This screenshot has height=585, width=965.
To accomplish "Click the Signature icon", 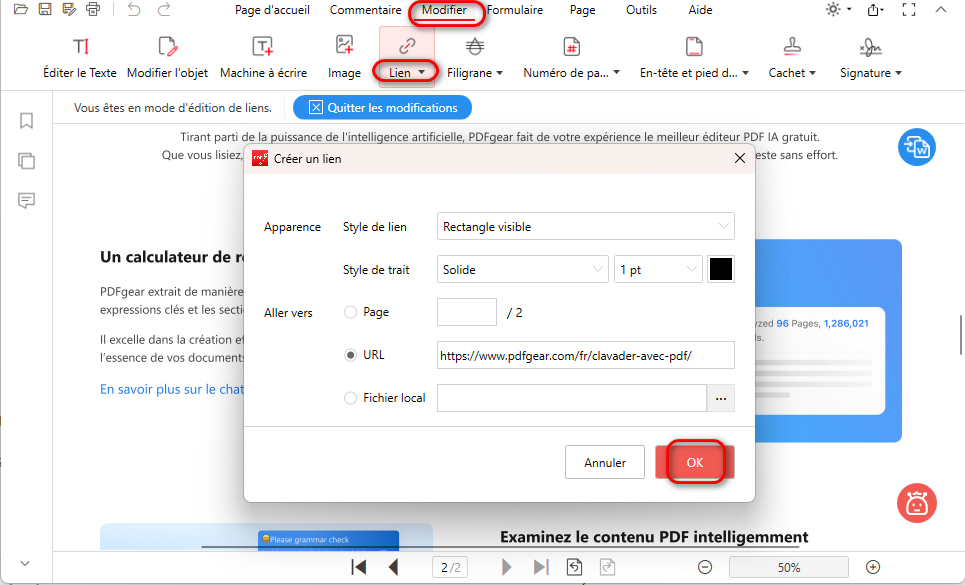I will (x=870, y=46).
